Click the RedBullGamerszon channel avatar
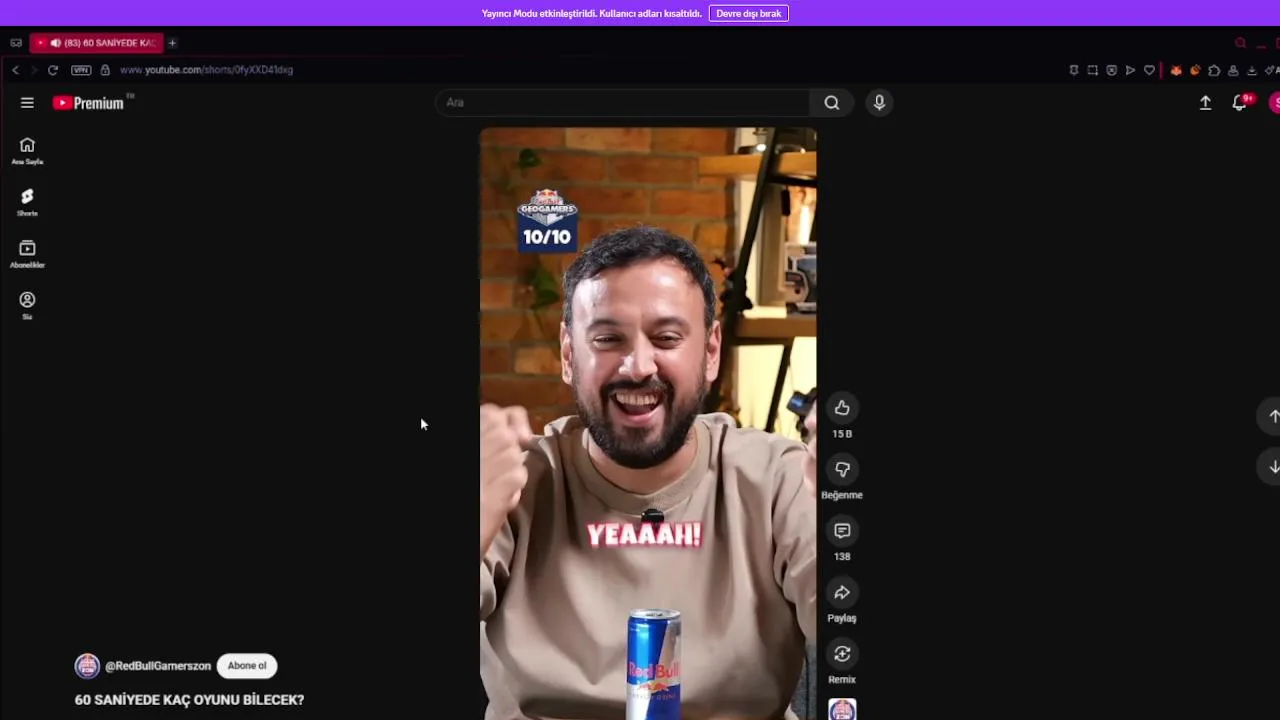This screenshot has height=720, width=1280. [x=87, y=666]
